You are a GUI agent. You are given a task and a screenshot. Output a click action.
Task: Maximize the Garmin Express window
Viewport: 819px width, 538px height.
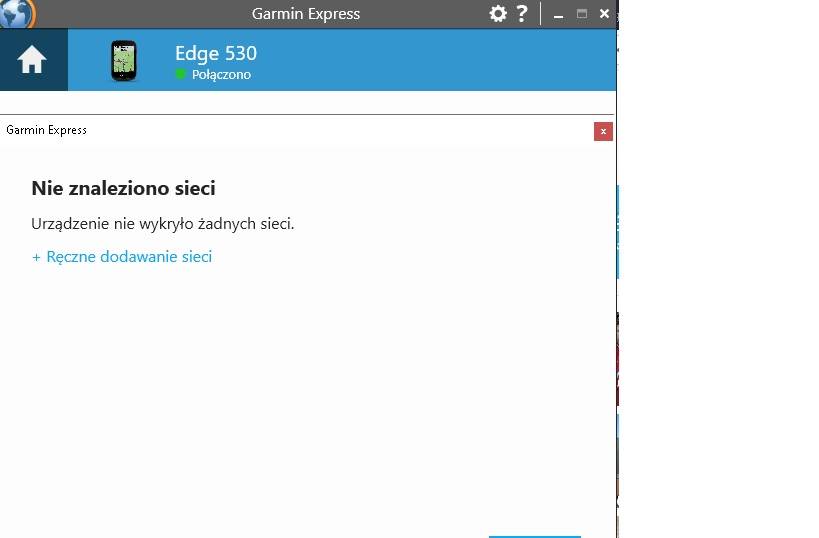(581, 14)
